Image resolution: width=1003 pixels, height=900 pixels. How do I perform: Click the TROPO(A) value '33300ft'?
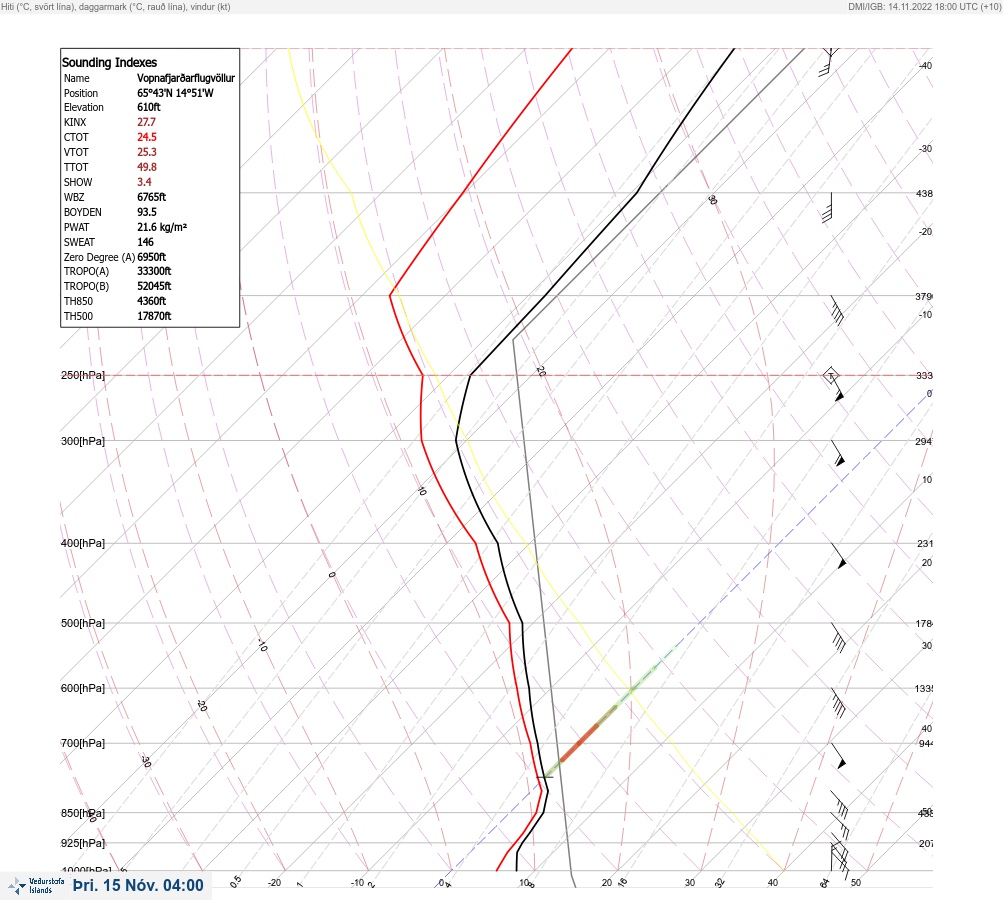click(154, 271)
